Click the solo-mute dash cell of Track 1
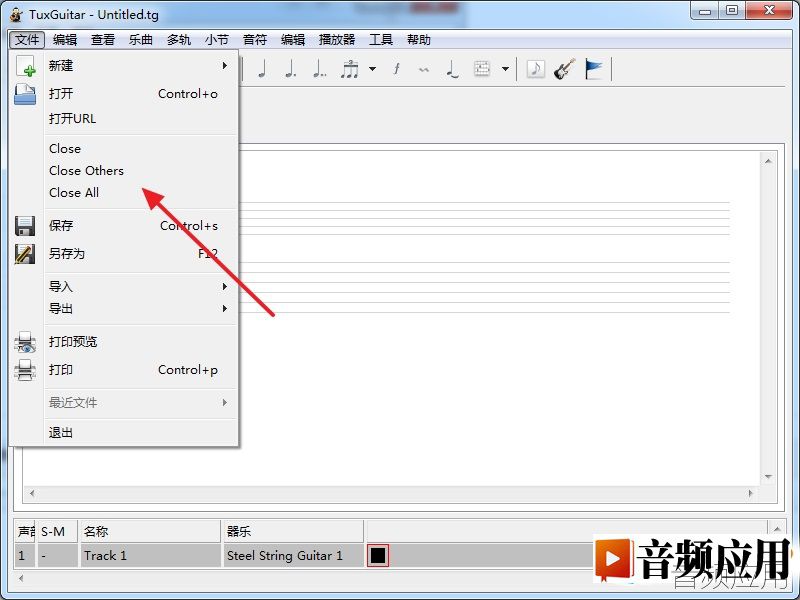 point(57,556)
